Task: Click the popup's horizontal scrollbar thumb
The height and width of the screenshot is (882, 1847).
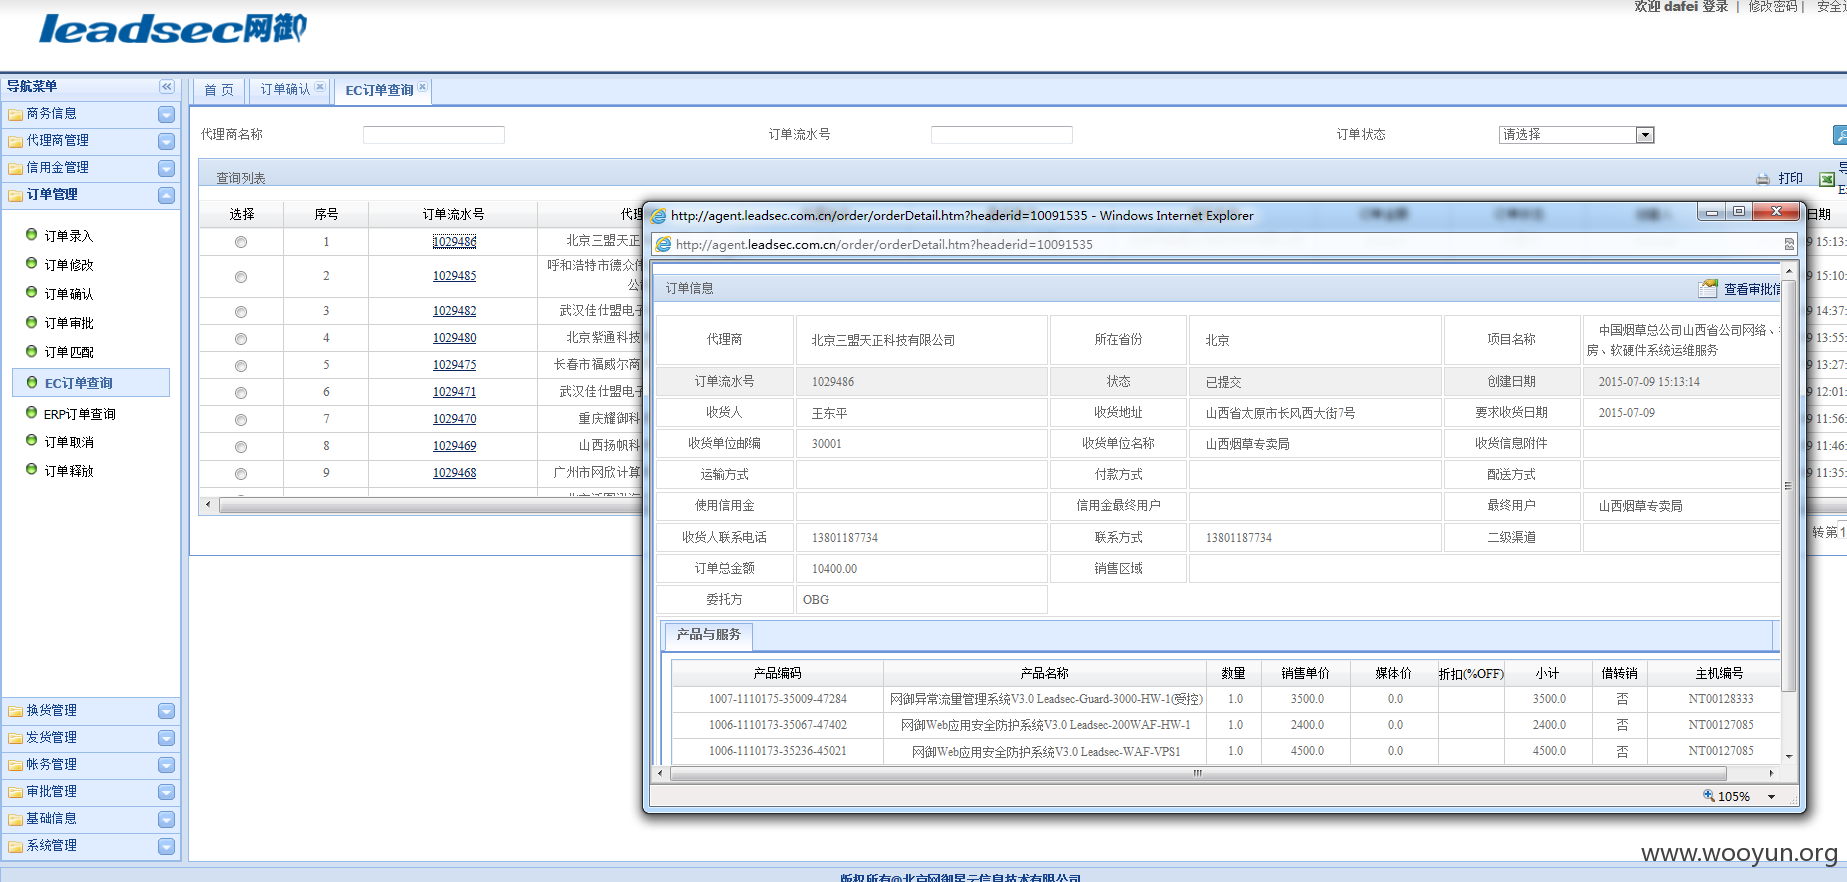Action: pyautogui.click(x=1197, y=773)
